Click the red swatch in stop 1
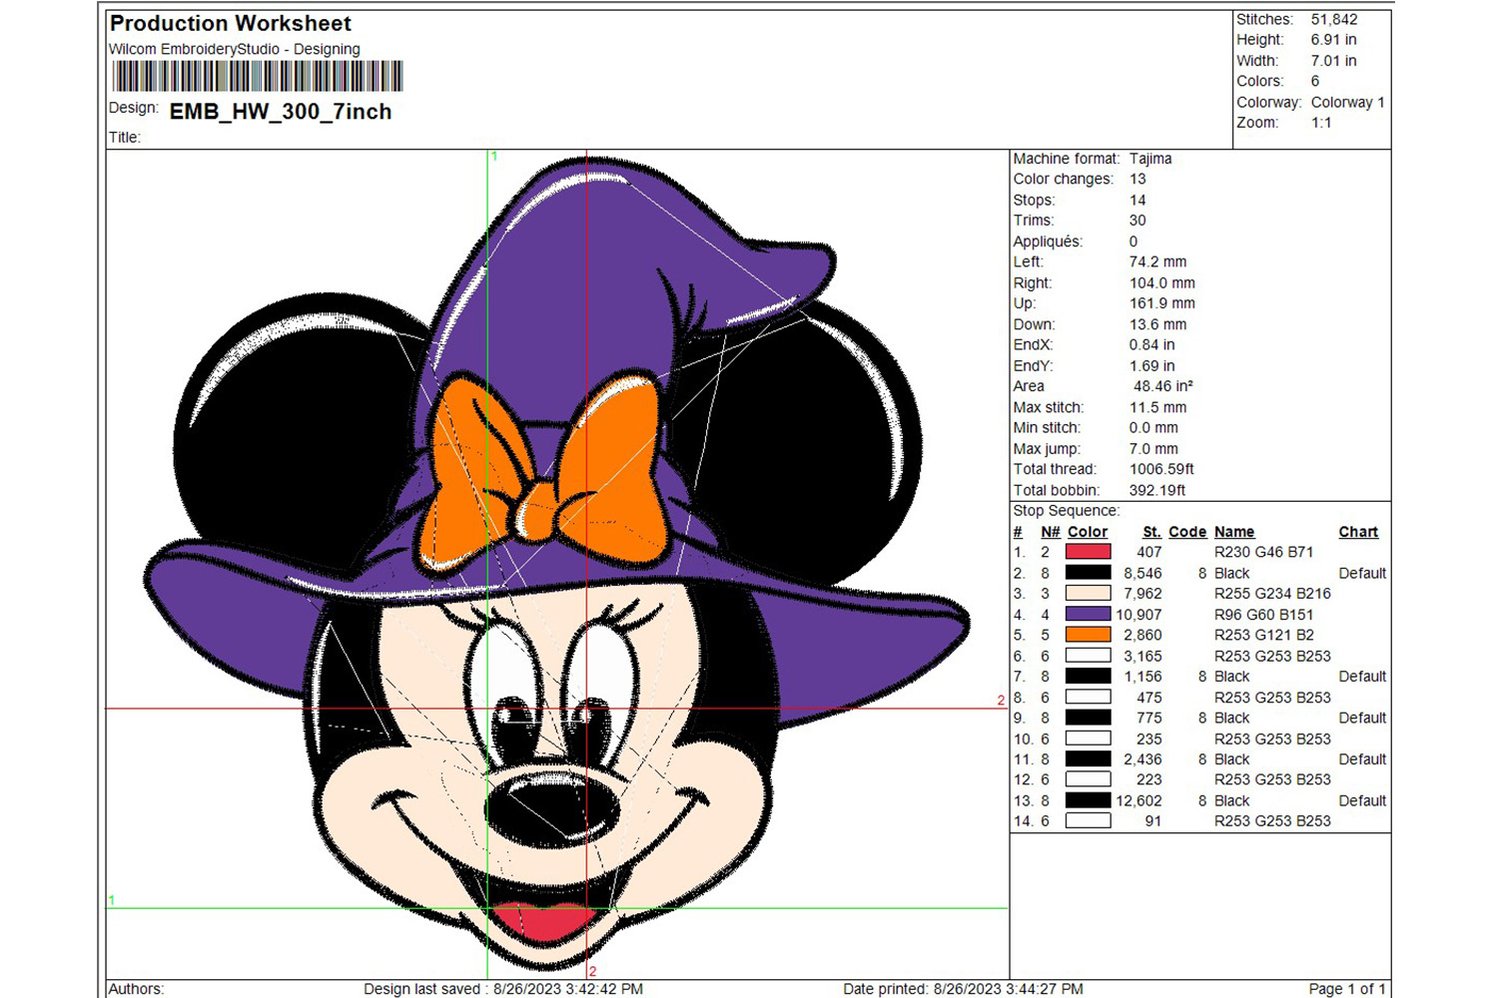This screenshot has height=998, width=1500. tap(1088, 552)
